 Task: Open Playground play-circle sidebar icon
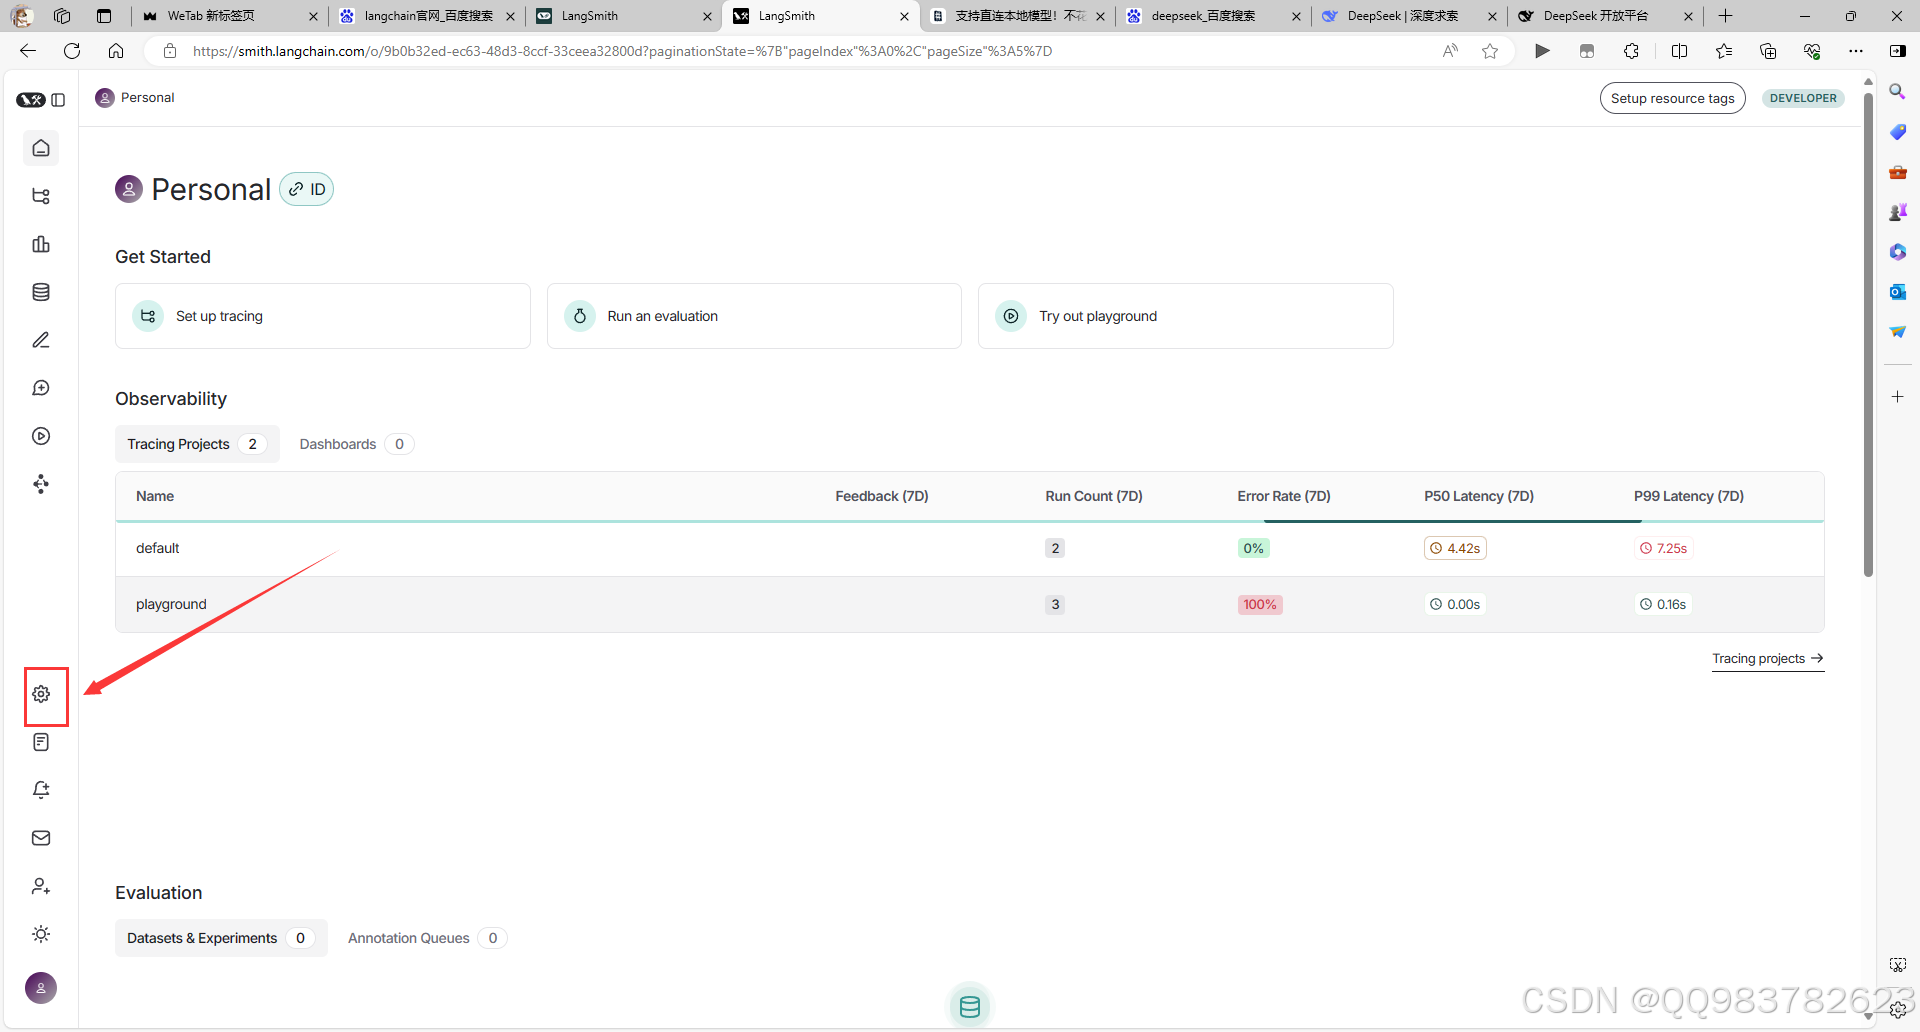point(41,436)
